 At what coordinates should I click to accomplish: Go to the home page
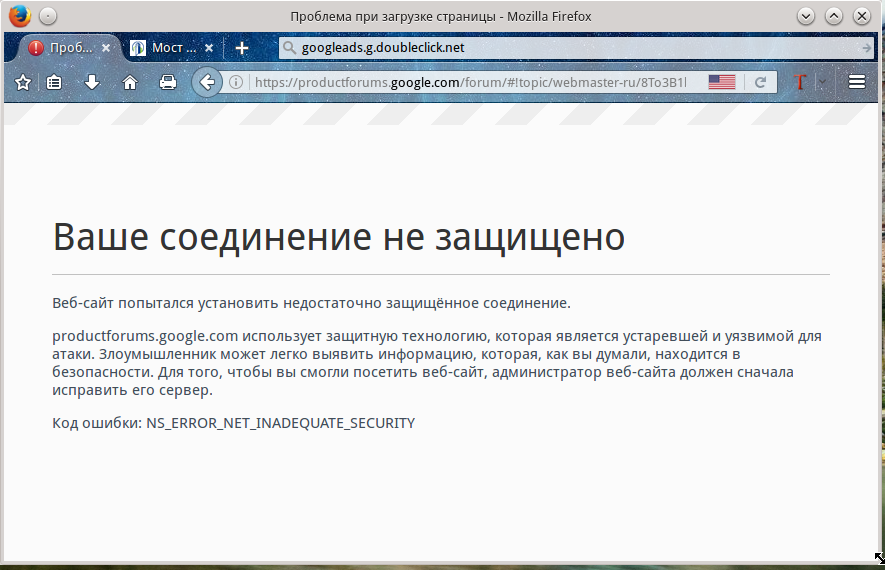coord(130,82)
